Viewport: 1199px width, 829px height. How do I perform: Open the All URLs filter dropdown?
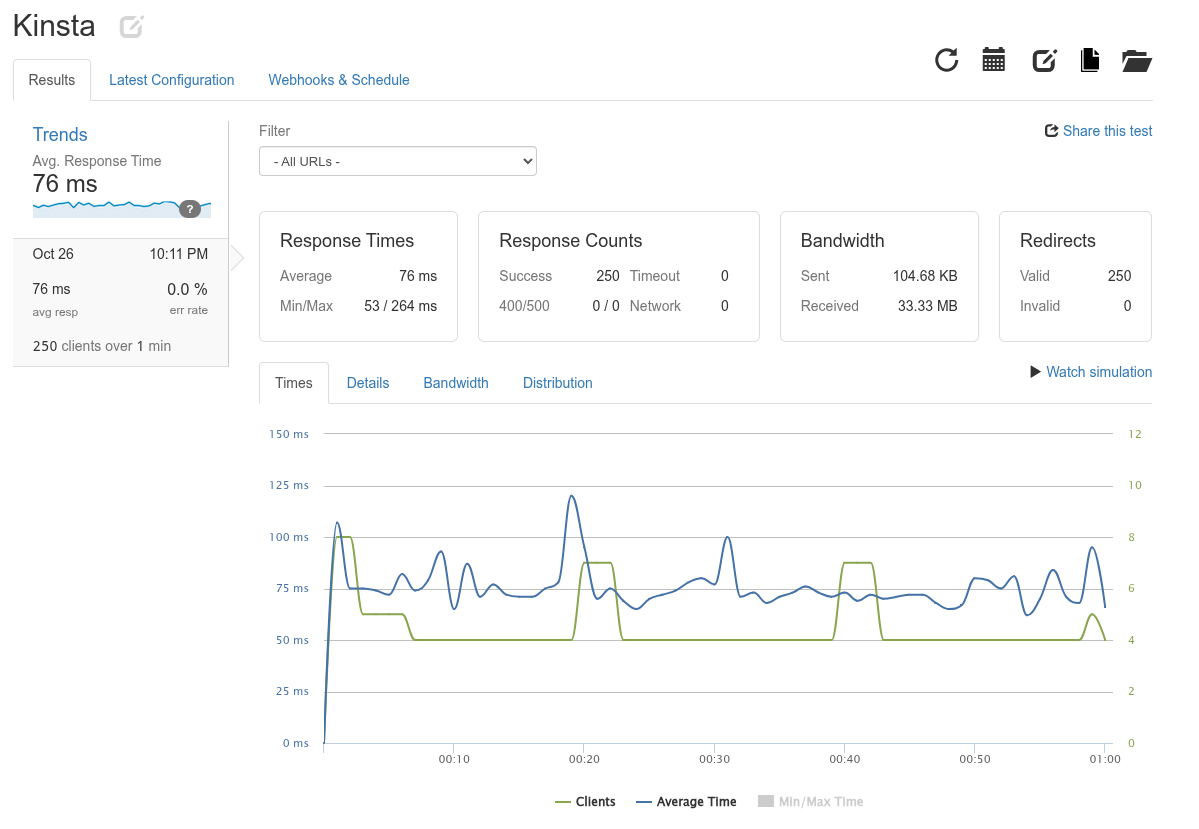(x=397, y=161)
